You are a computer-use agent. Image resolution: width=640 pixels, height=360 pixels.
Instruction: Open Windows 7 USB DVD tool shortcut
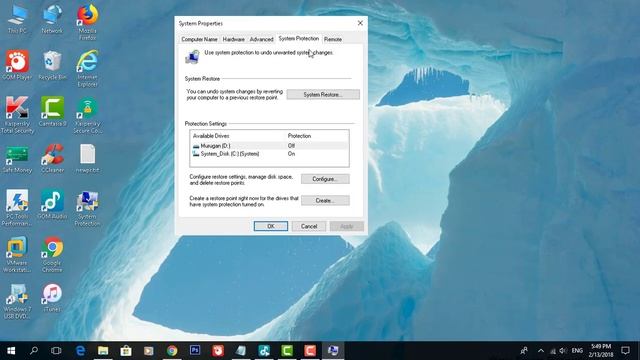pos(17,301)
